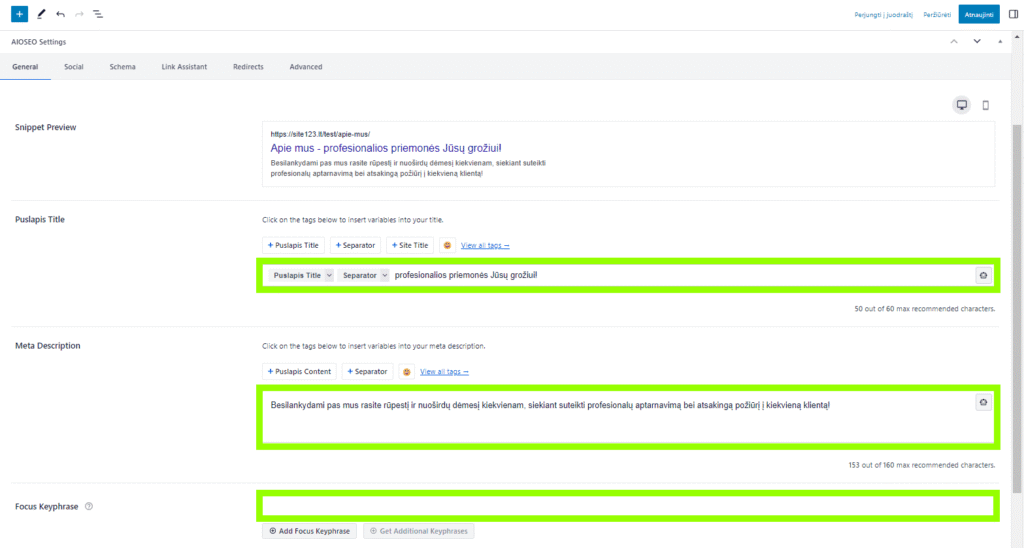Image resolution: width=1024 pixels, height=548 pixels.
Task: Switch snippet preview to mobile view
Action: point(986,105)
